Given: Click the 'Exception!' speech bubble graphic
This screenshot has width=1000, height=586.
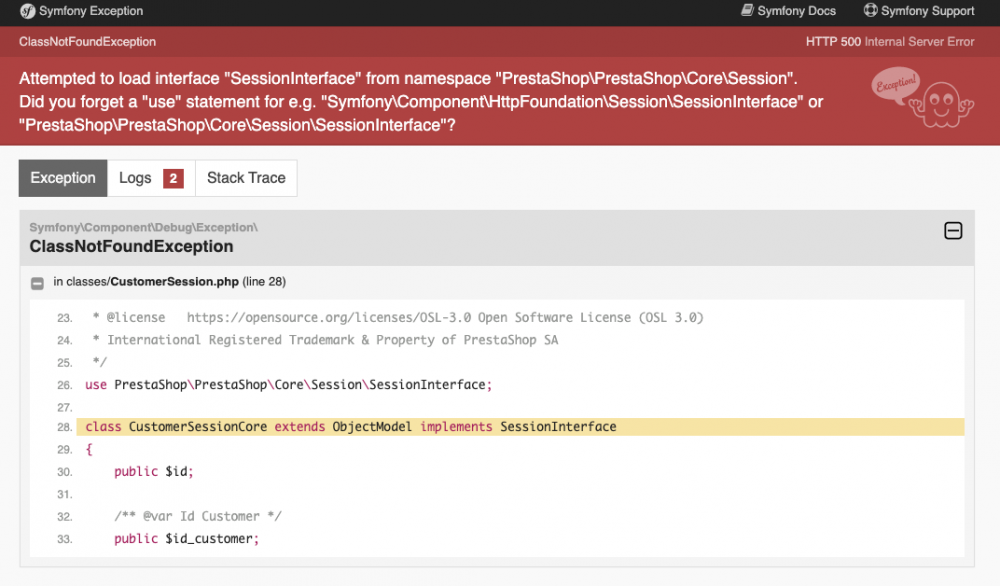Looking at the screenshot, I should click(x=893, y=84).
